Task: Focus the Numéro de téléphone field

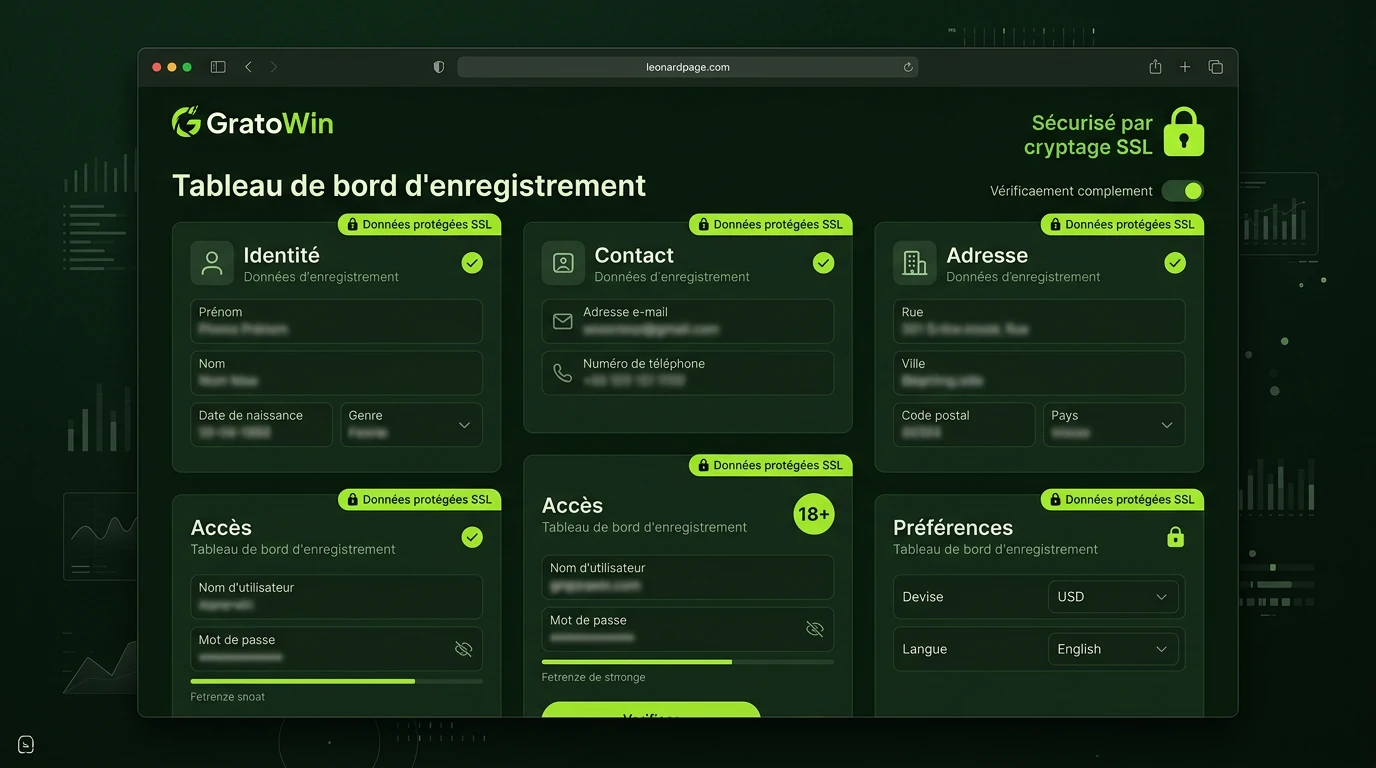Action: (688, 373)
